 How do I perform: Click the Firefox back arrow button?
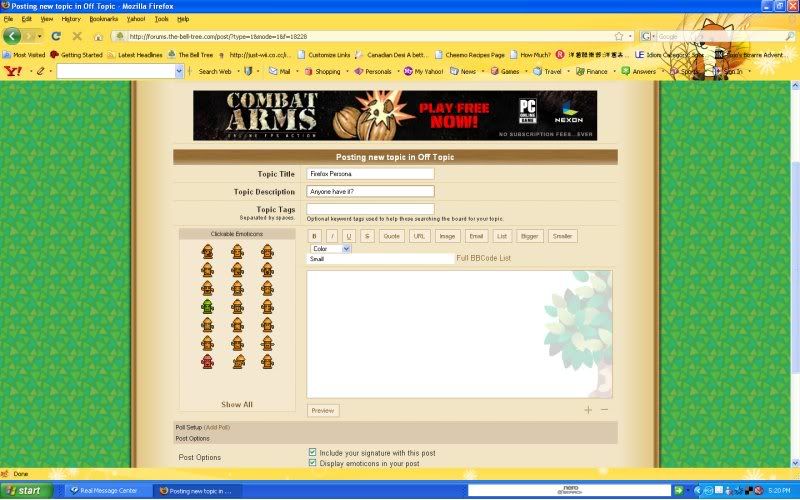(x=13, y=36)
